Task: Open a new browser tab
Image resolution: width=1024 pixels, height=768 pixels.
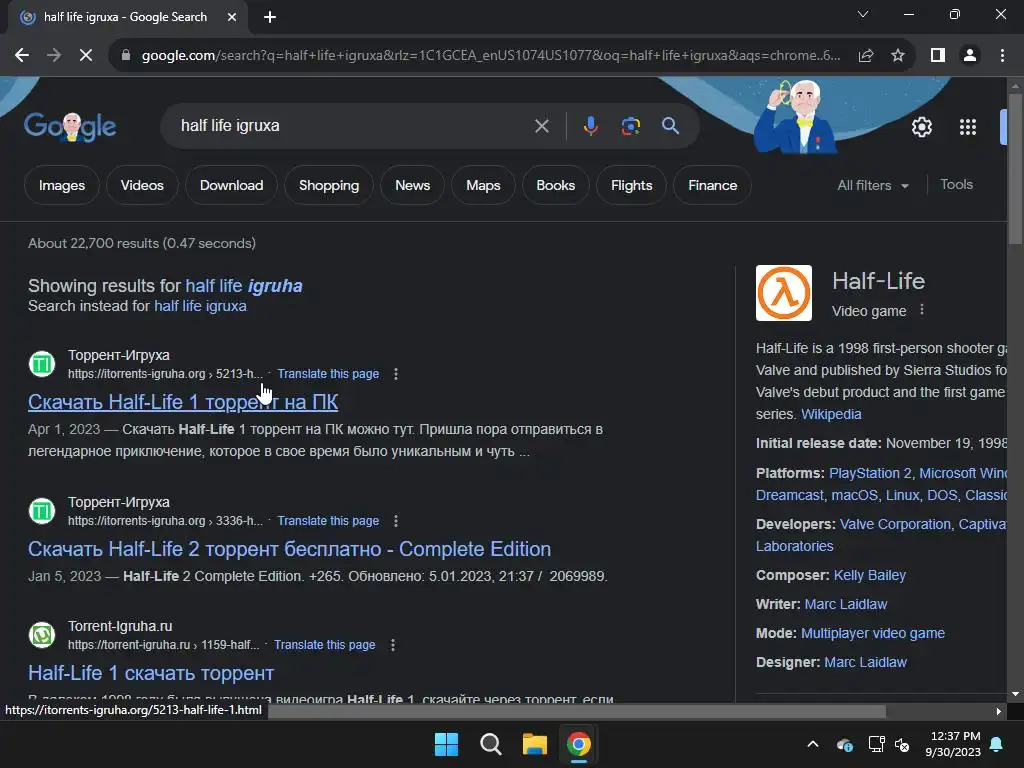Action: coord(270,17)
